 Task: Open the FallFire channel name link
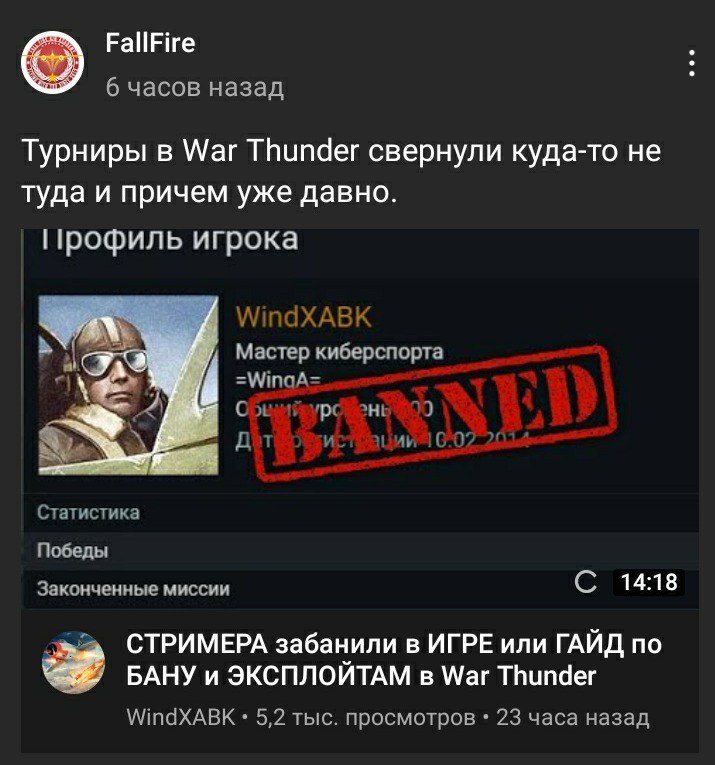coord(150,43)
